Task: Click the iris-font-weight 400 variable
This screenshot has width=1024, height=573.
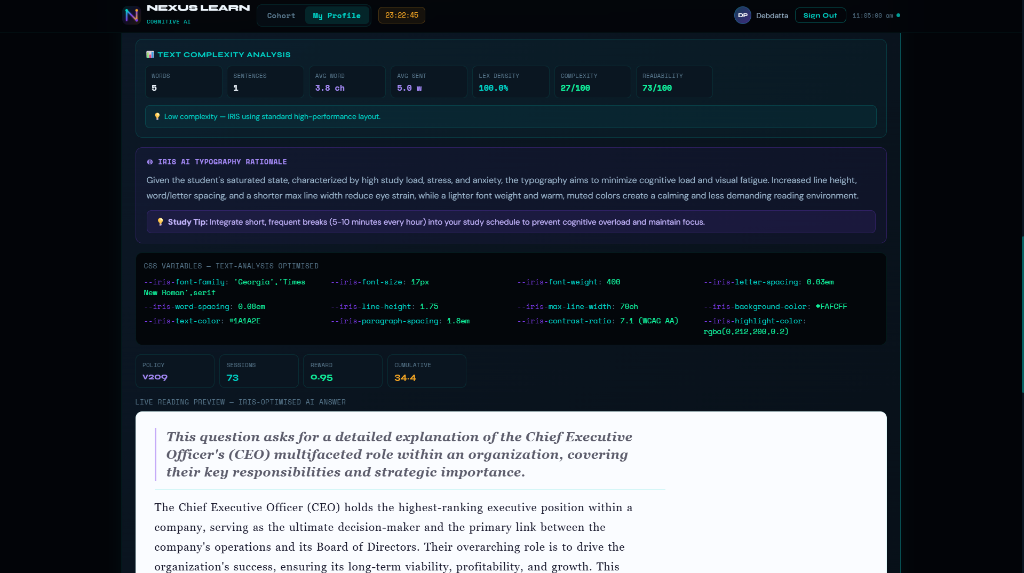Action: 568,282
